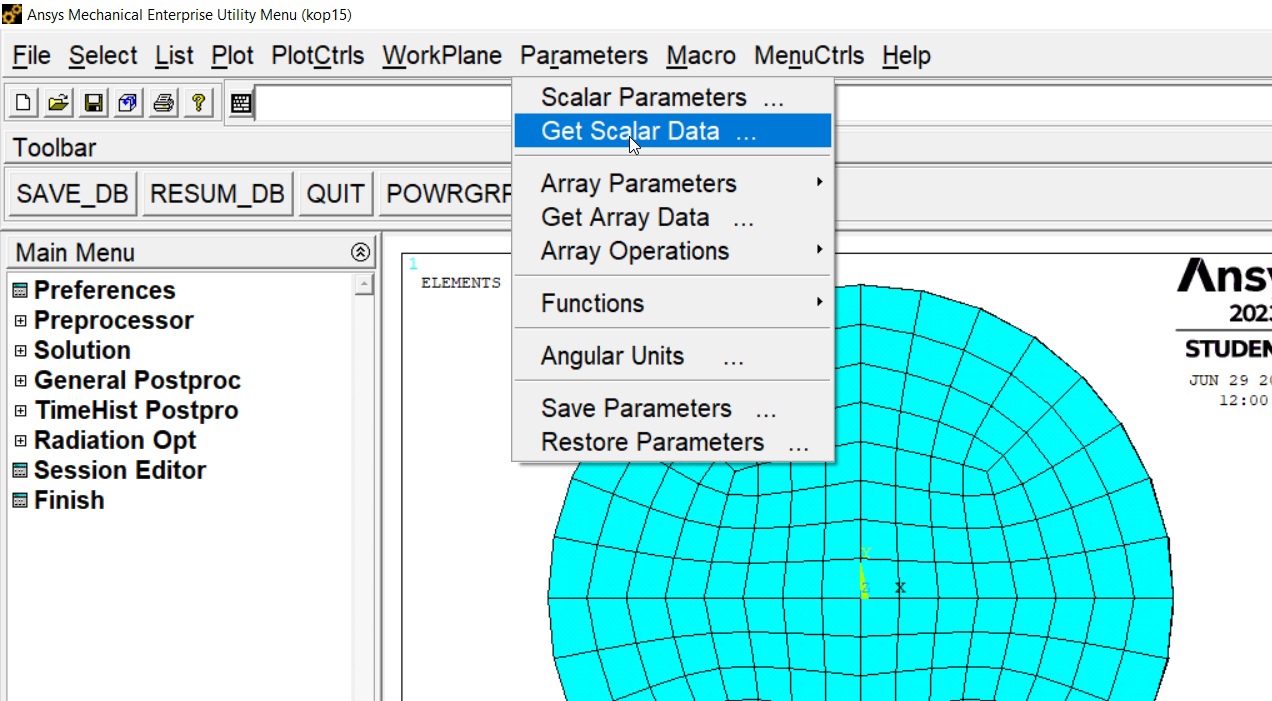Click the New Analysis toolbar icon
The height and width of the screenshot is (701, 1272).
pos(23,102)
